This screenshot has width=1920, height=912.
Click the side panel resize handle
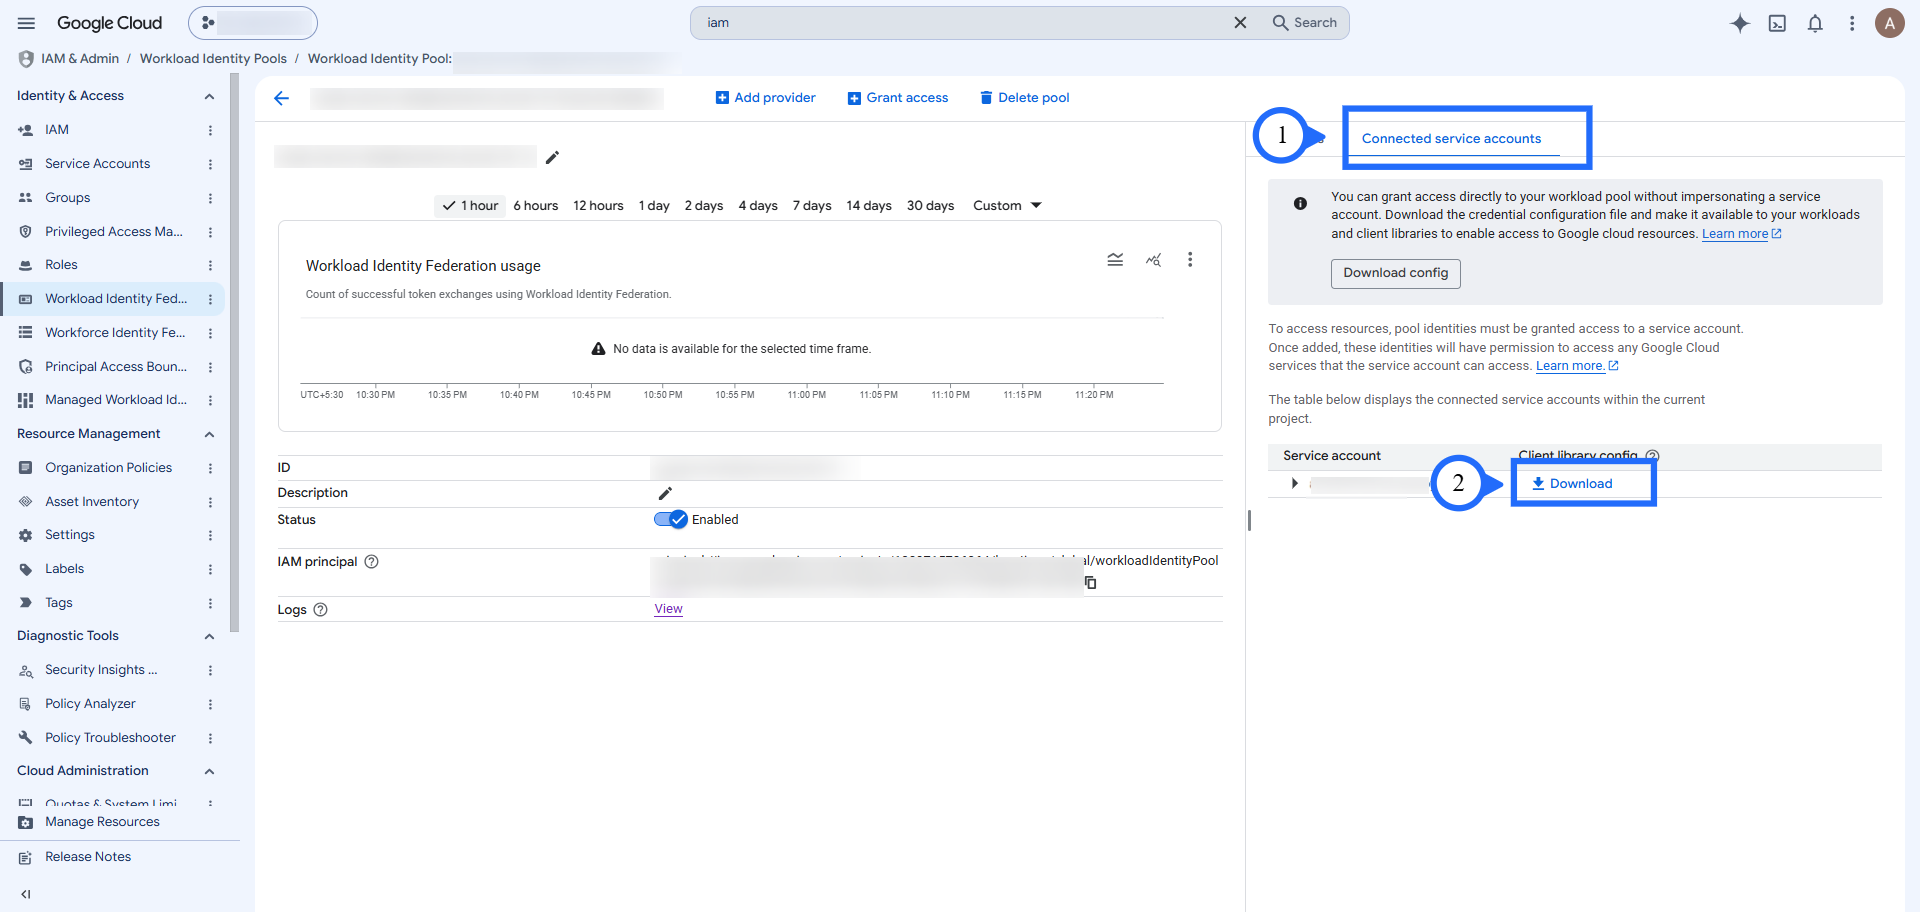pos(1249,520)
